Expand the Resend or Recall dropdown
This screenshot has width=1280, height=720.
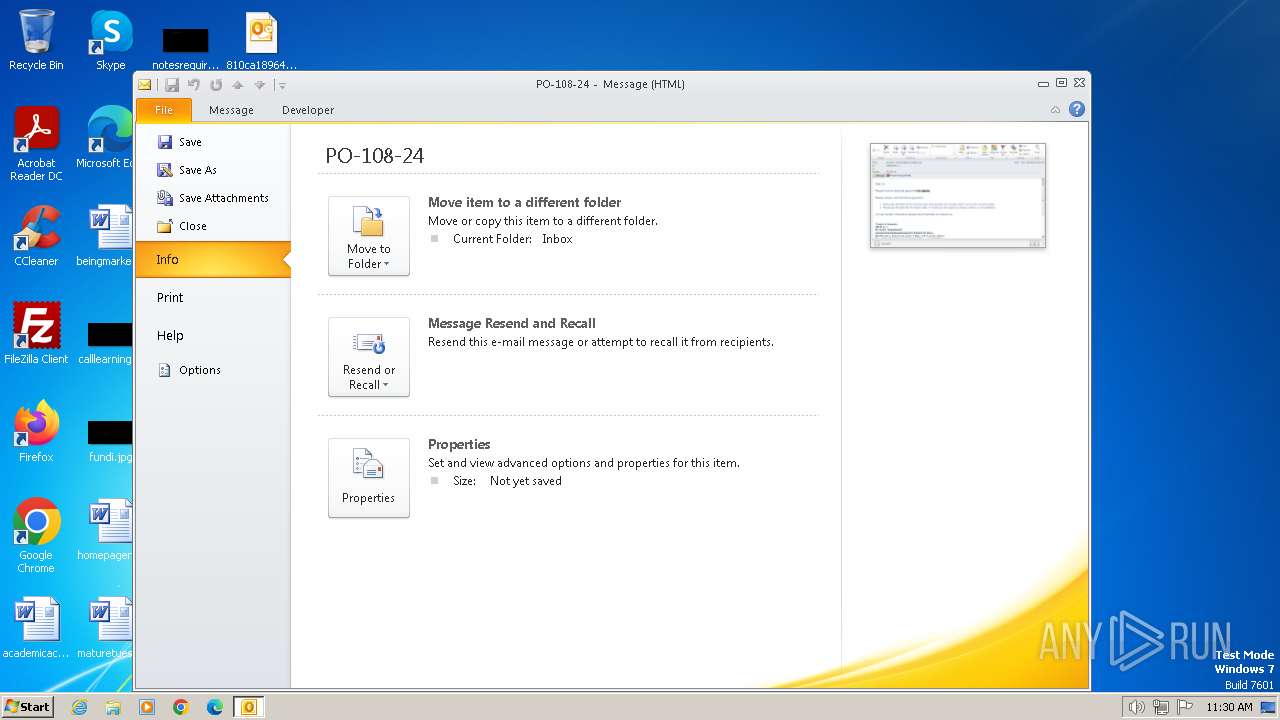[x=369, y=357]
